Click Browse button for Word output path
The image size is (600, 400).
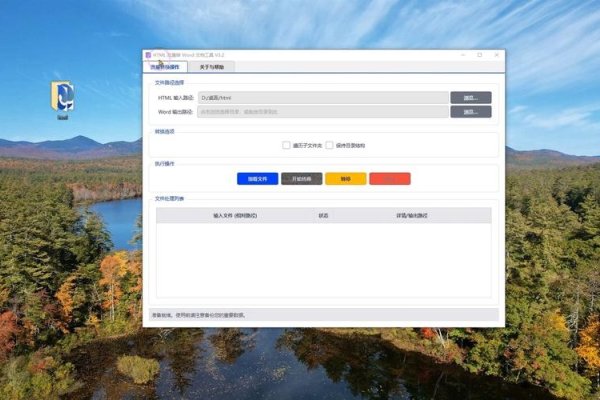click(471, 112)
